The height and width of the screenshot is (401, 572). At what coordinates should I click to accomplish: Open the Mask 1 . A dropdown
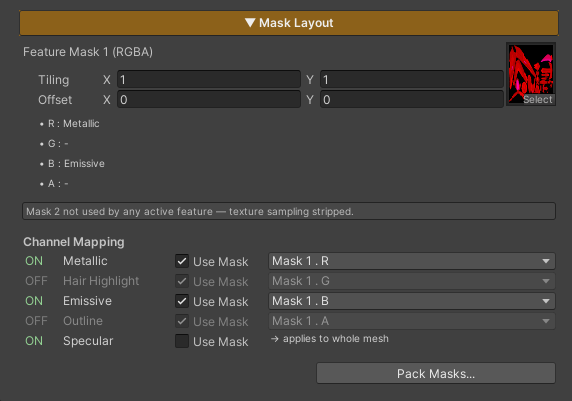pyautogui.click(x=412, y=321)
